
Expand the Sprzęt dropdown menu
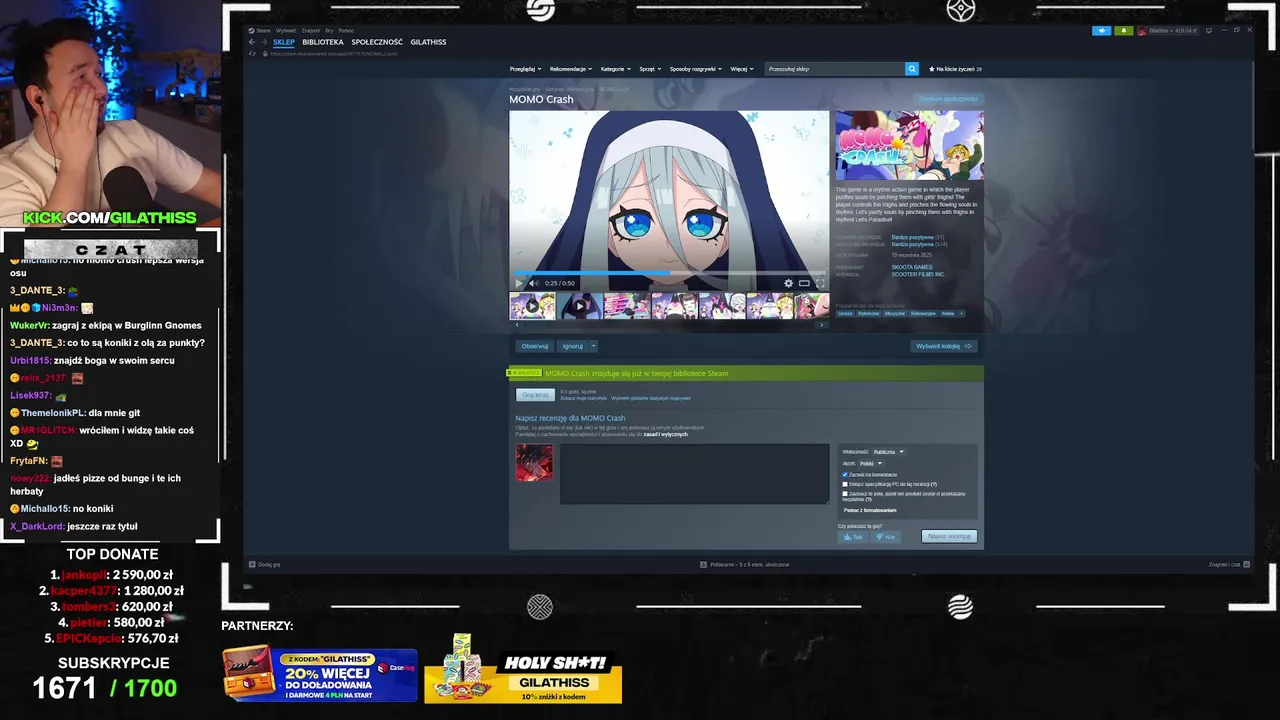tap(650, 69)
